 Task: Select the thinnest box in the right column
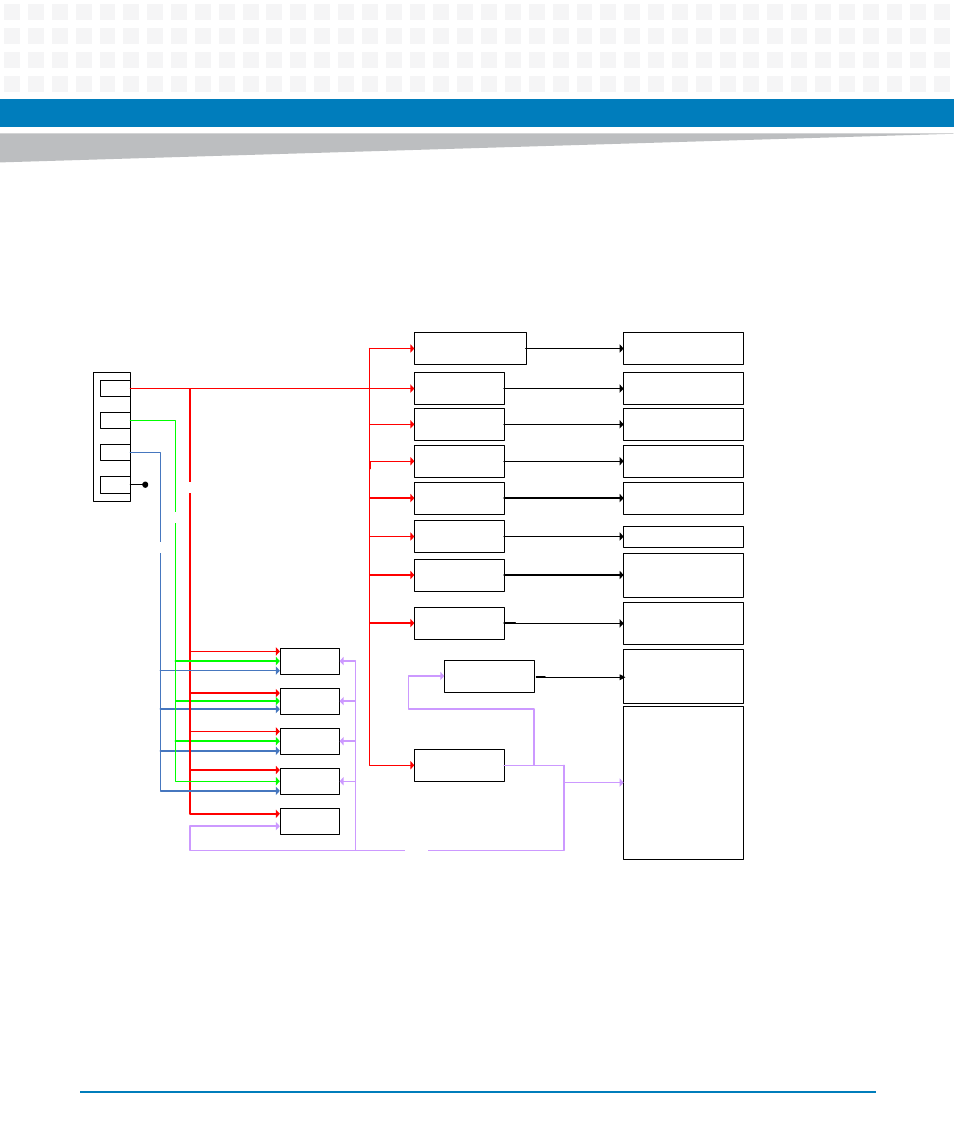683,537
